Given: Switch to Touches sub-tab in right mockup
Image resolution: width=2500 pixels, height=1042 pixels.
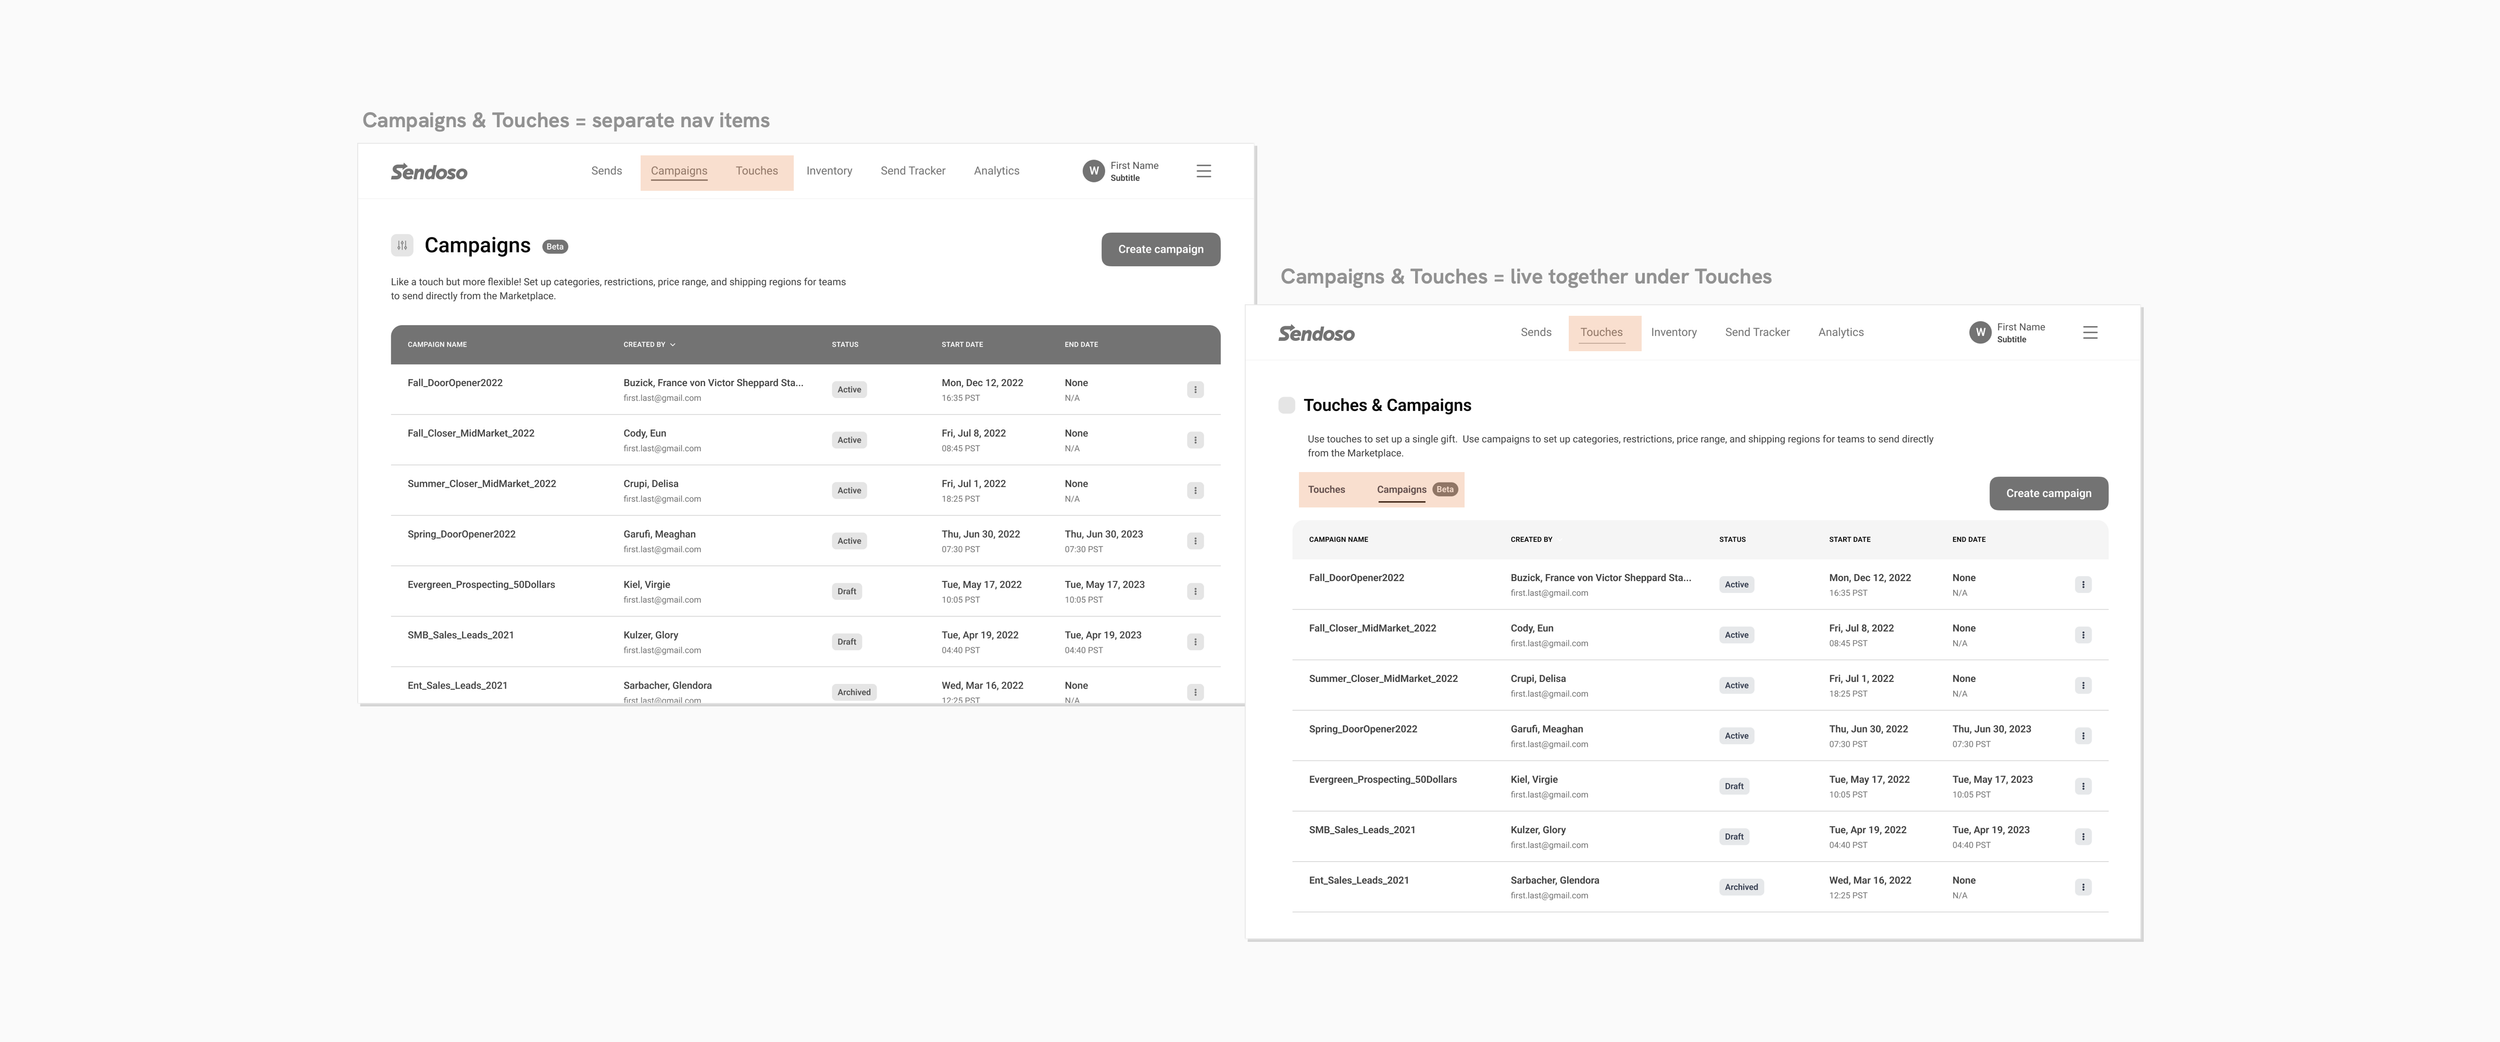Looking at the screenshot, I should pyautogui.click(x=1327, y=490).
